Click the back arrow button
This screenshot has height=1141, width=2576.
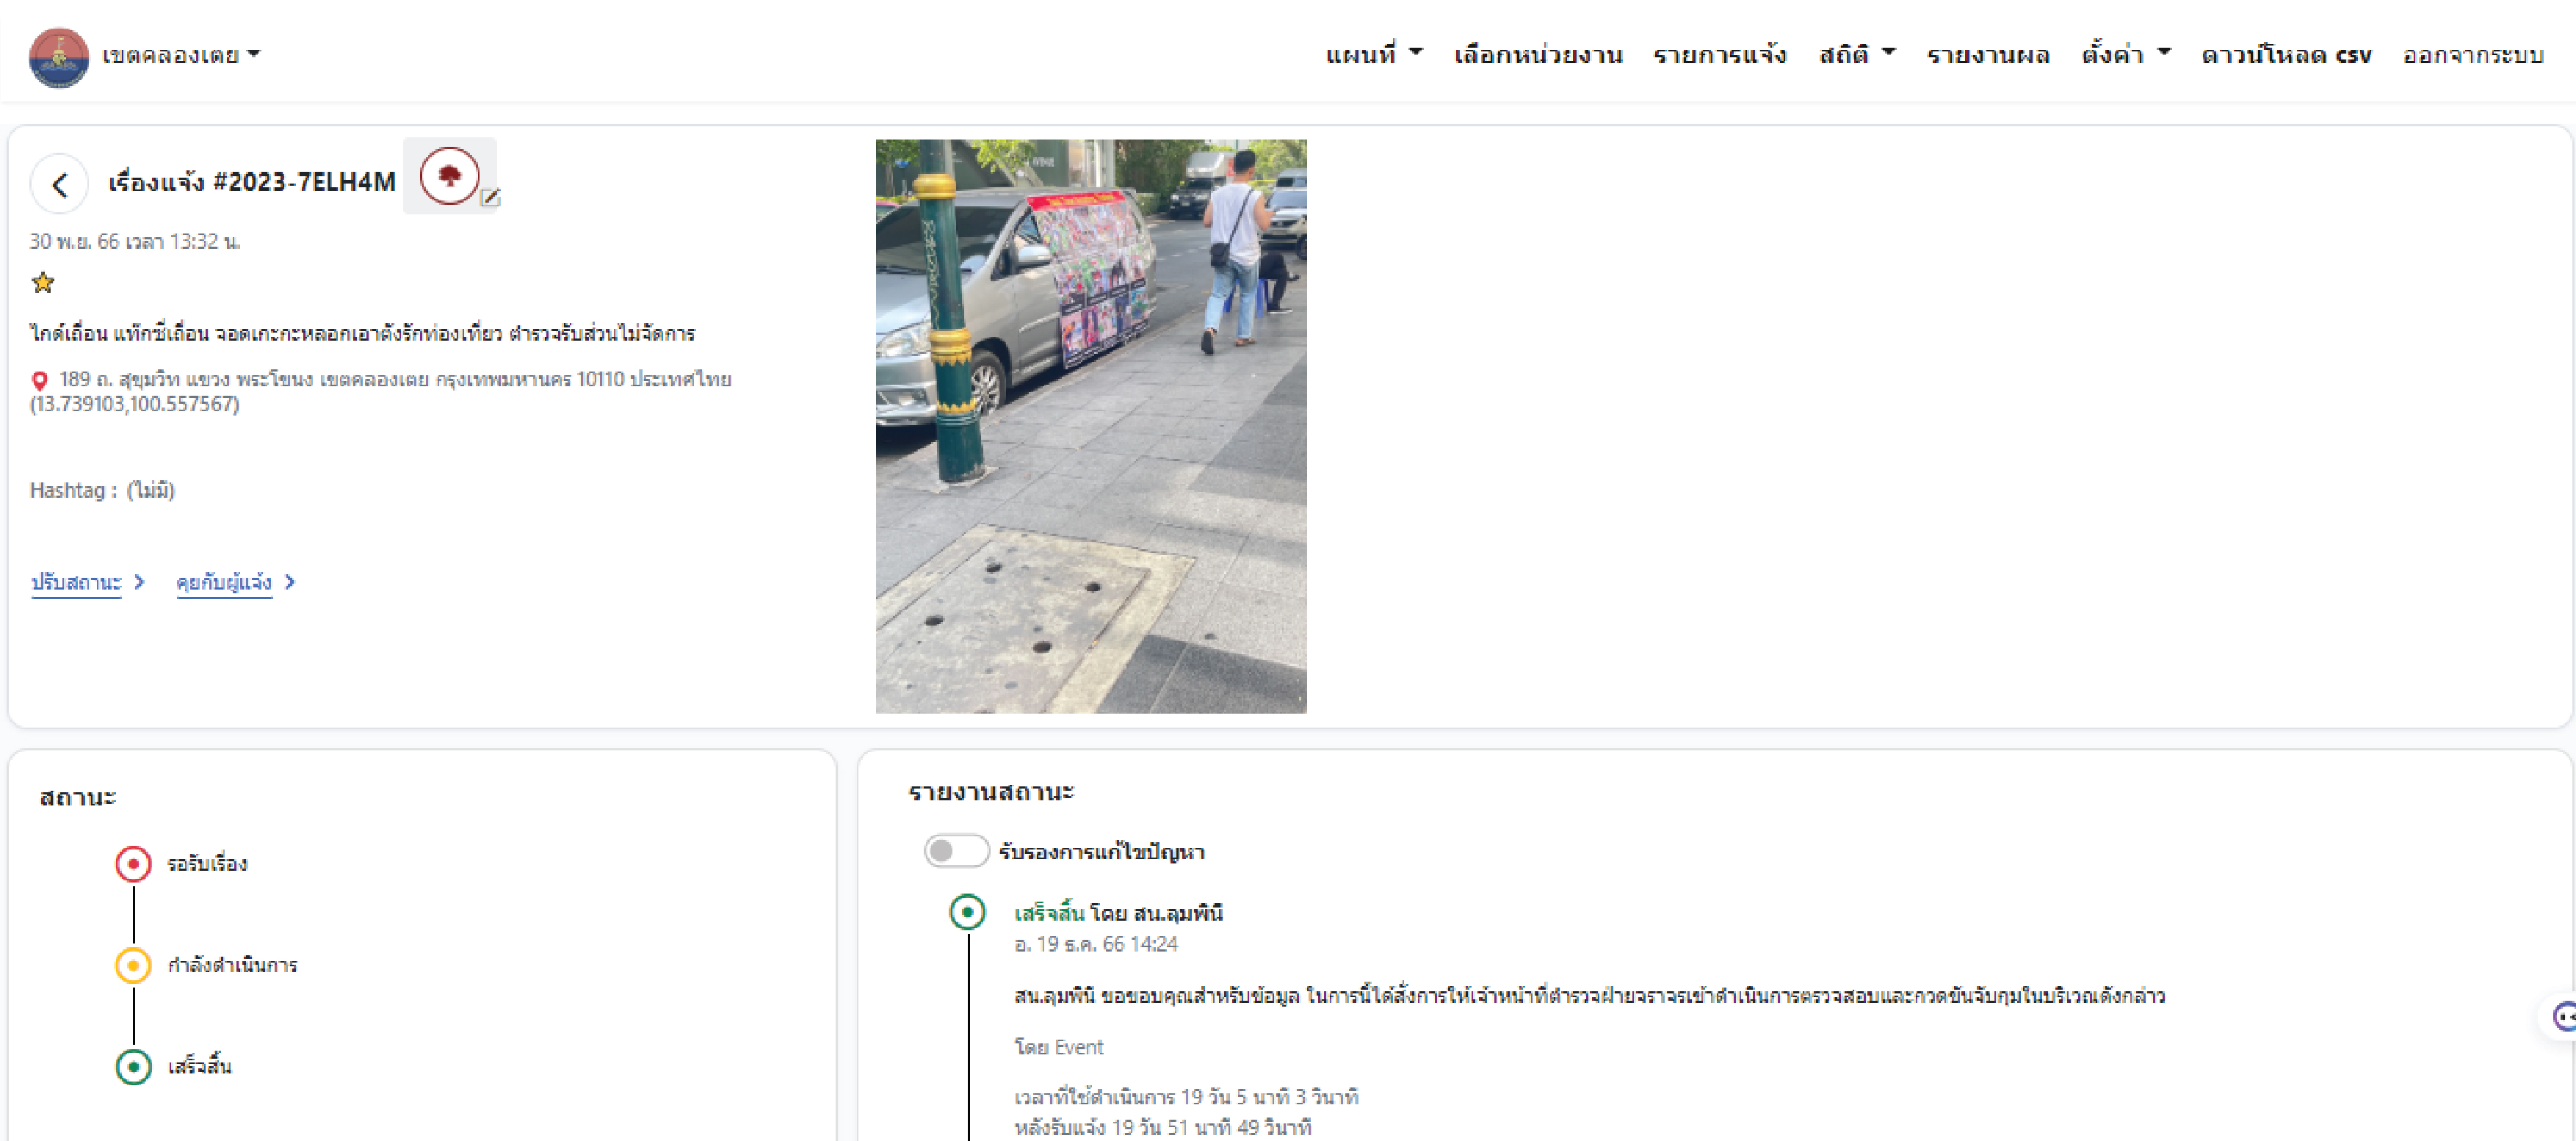point(59,184)
